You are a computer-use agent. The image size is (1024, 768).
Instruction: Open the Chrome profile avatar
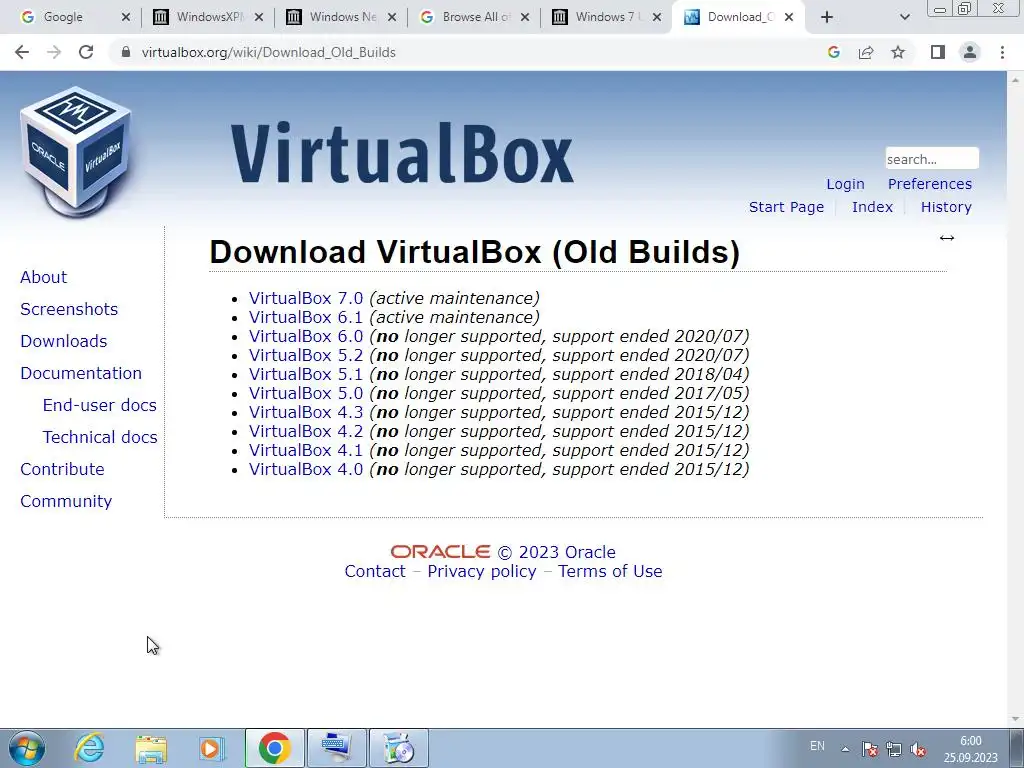[x=970, y=52]
